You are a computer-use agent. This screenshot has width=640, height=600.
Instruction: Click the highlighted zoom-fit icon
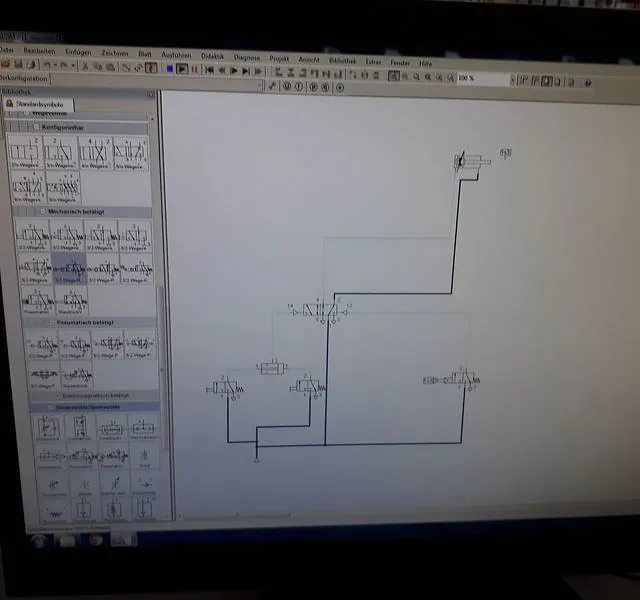pyautogui.click(x=393, y=76)
